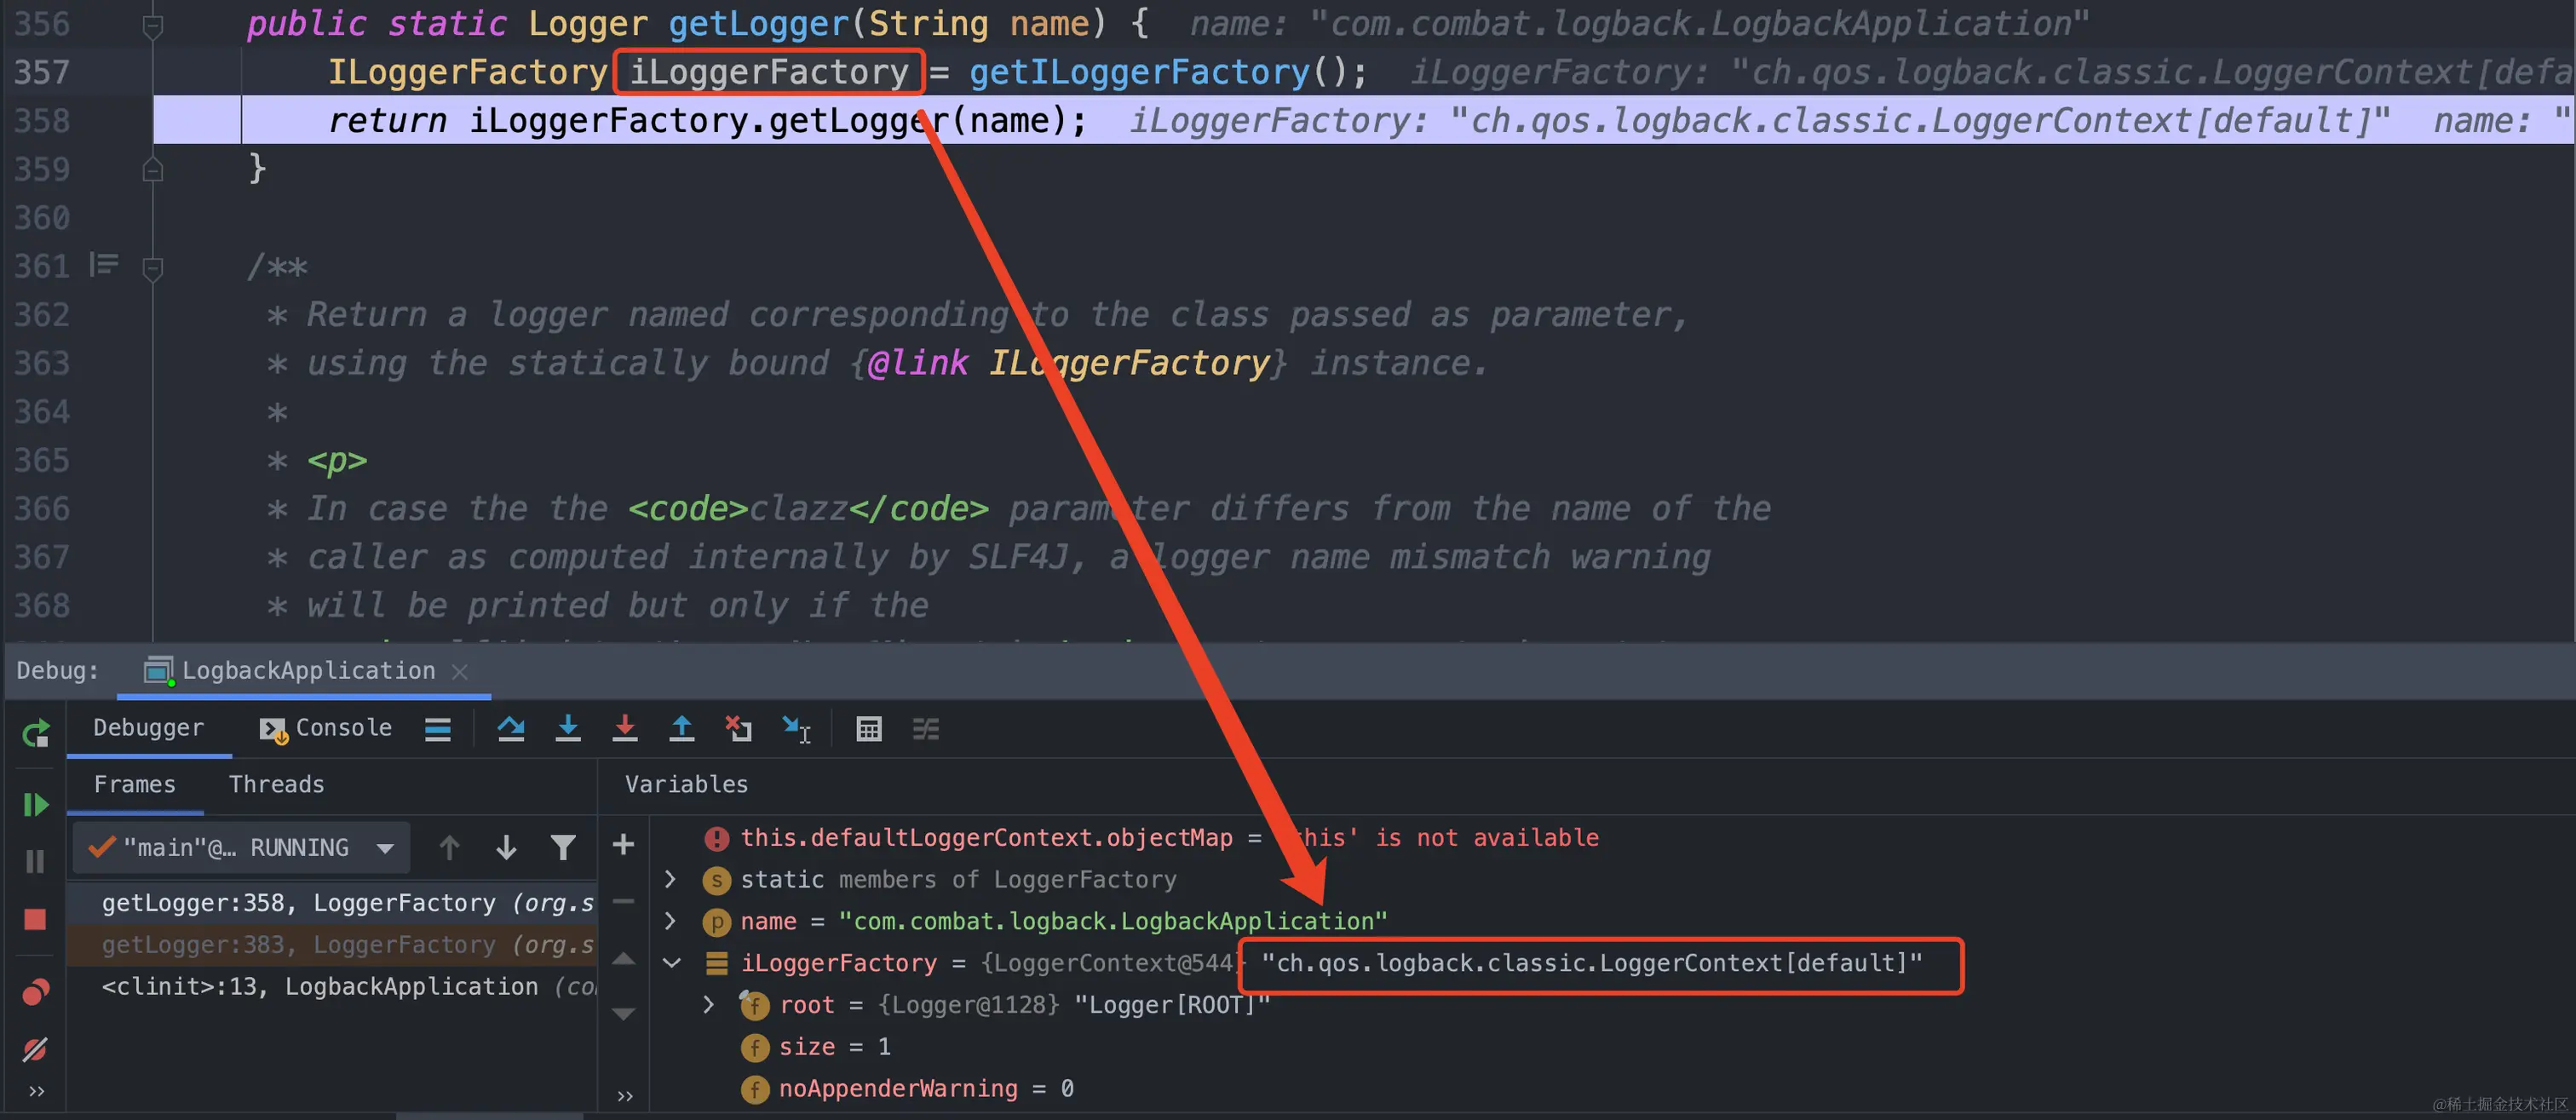Viewport: 2576px width, 1120px height.
Task: Open the Frames tab
Action: (135, 785)
